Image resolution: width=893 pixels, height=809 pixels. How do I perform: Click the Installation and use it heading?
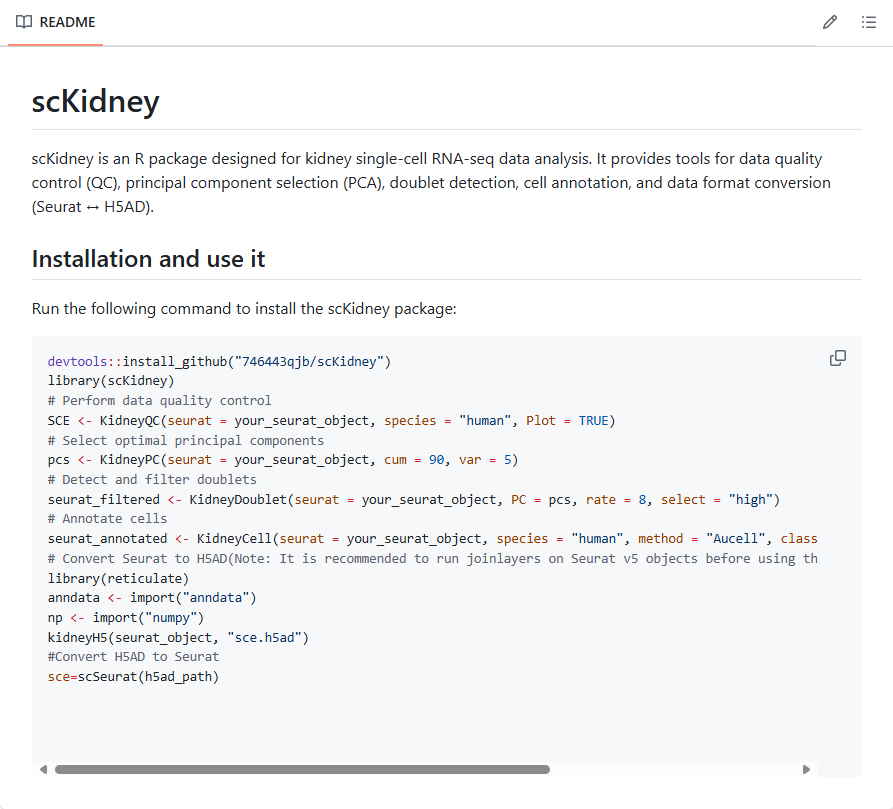click(x=148, y=258)
